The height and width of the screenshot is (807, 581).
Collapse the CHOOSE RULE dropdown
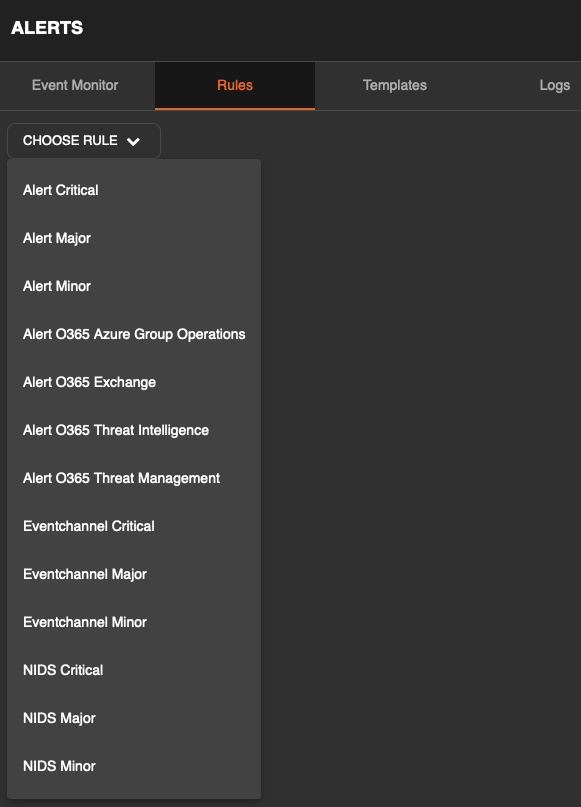point(84,141)
